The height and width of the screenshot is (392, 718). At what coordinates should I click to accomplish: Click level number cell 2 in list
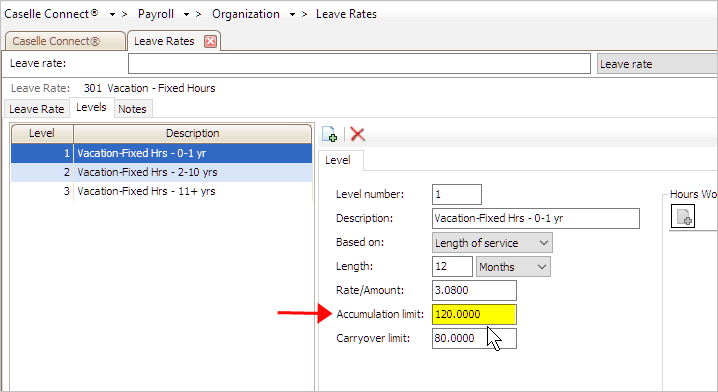tap(42, 172)
